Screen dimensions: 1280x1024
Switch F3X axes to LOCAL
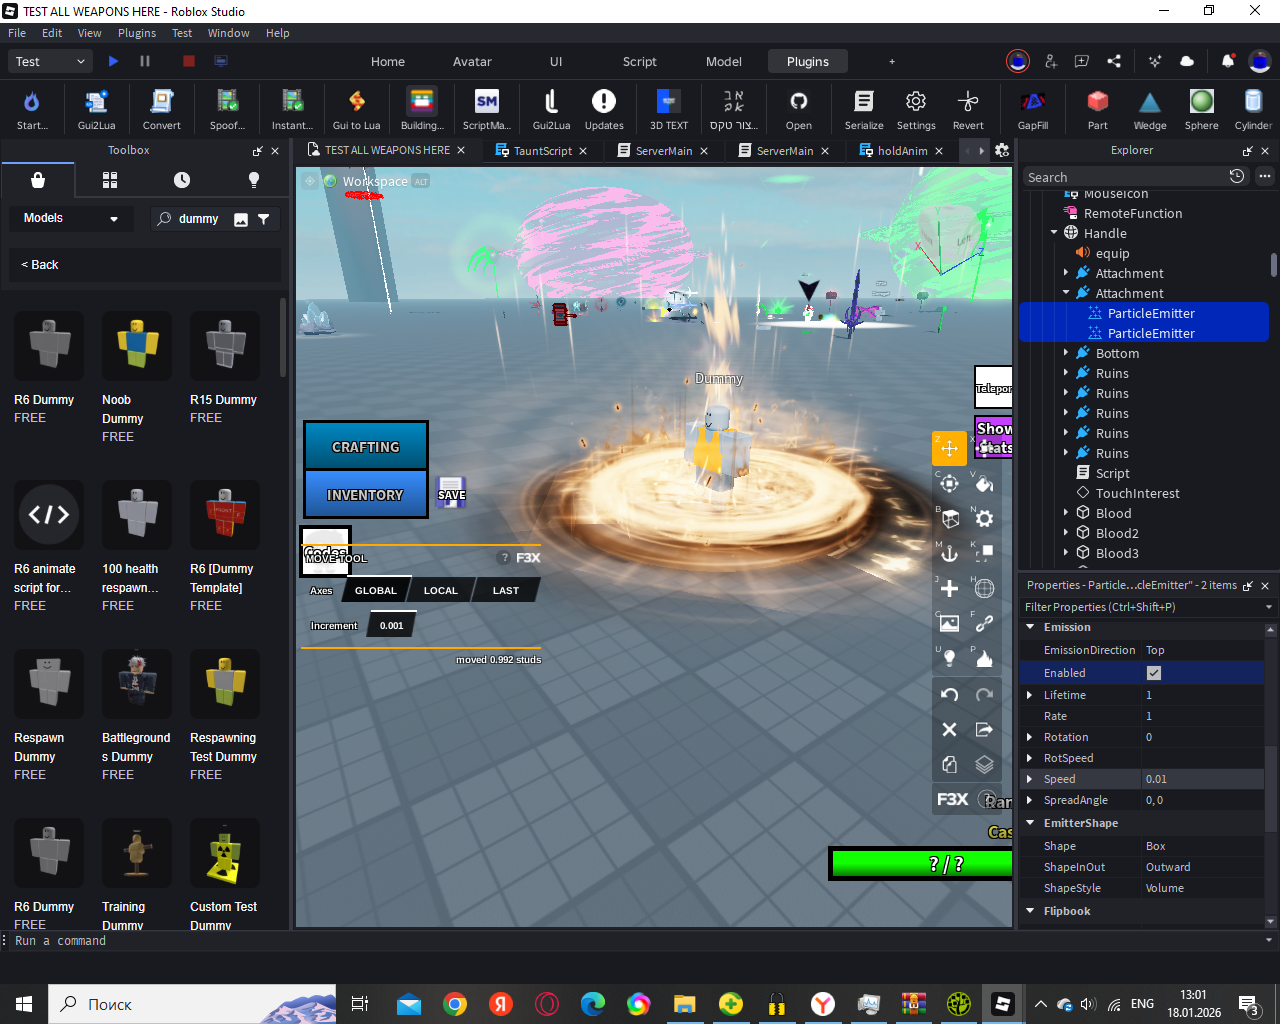tap(440, 590)
